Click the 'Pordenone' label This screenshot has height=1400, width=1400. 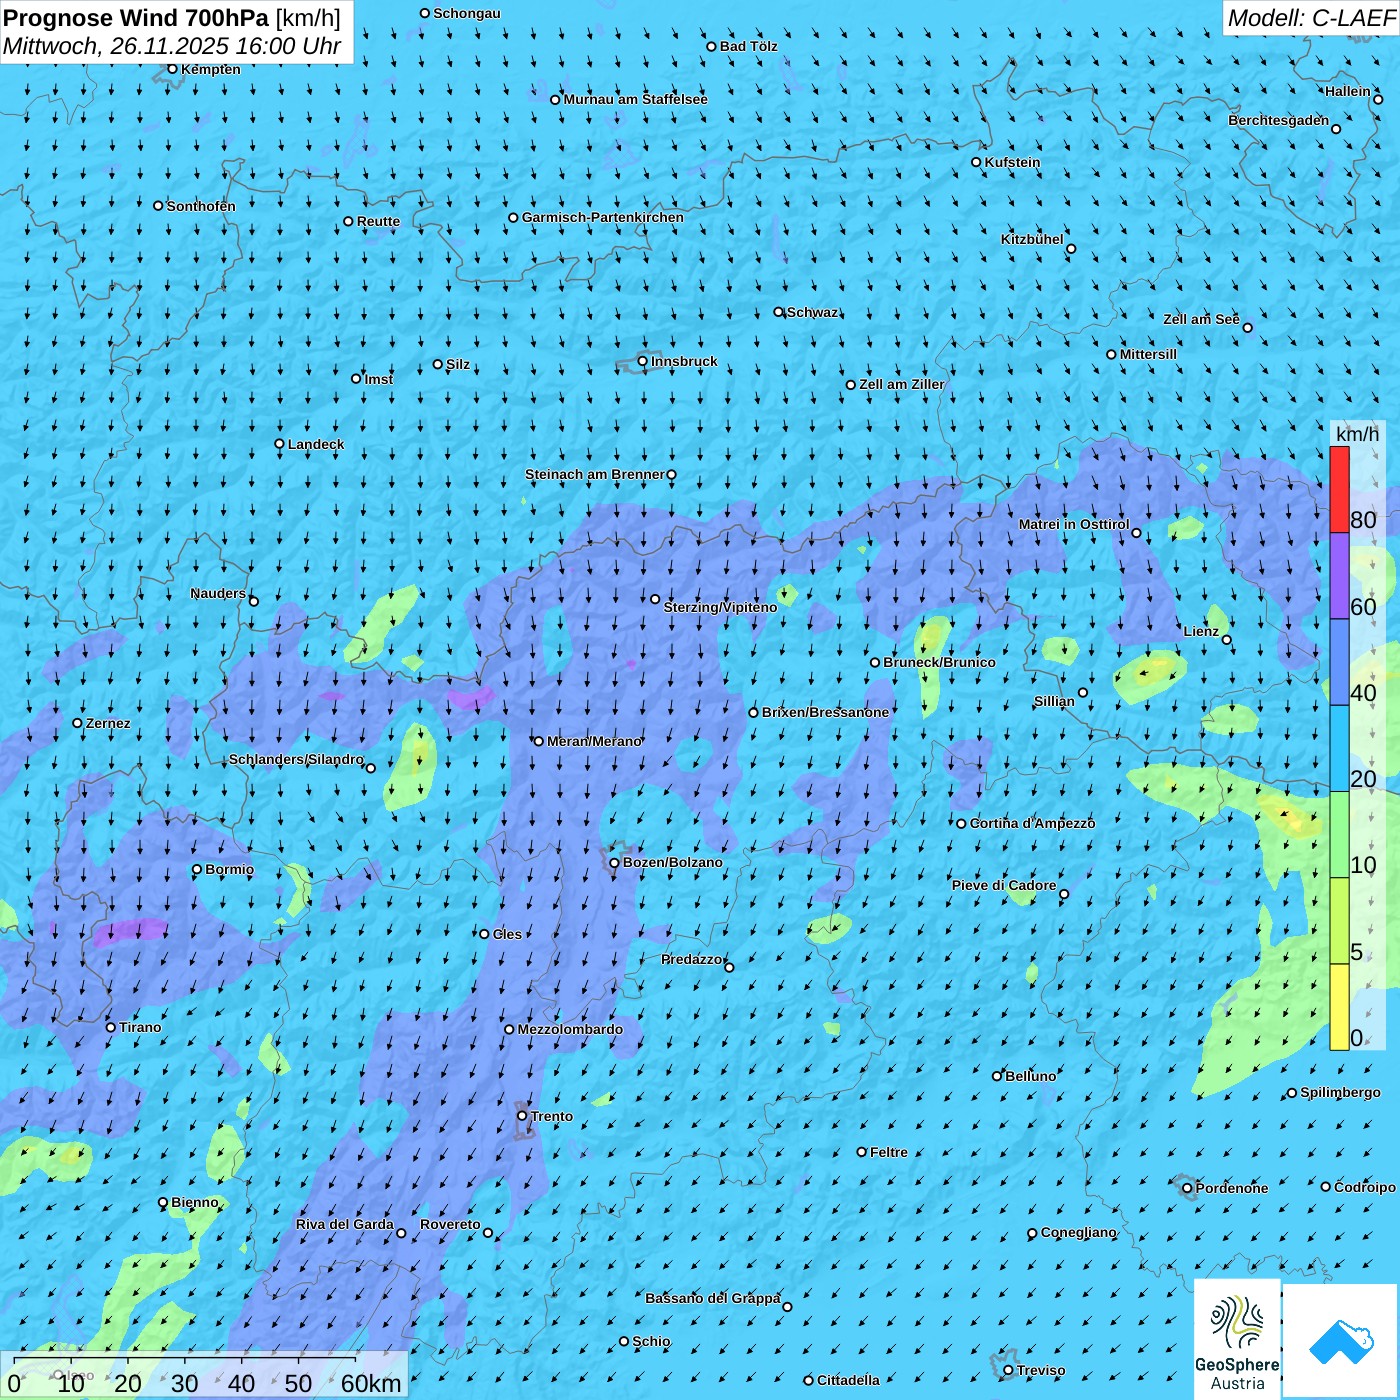(1231, 1188)
